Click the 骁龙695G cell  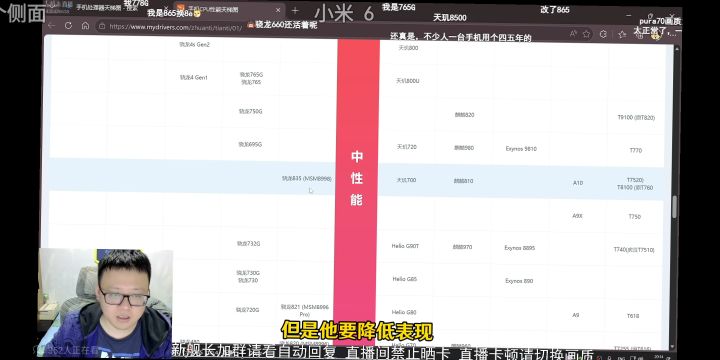pos(250,144)
